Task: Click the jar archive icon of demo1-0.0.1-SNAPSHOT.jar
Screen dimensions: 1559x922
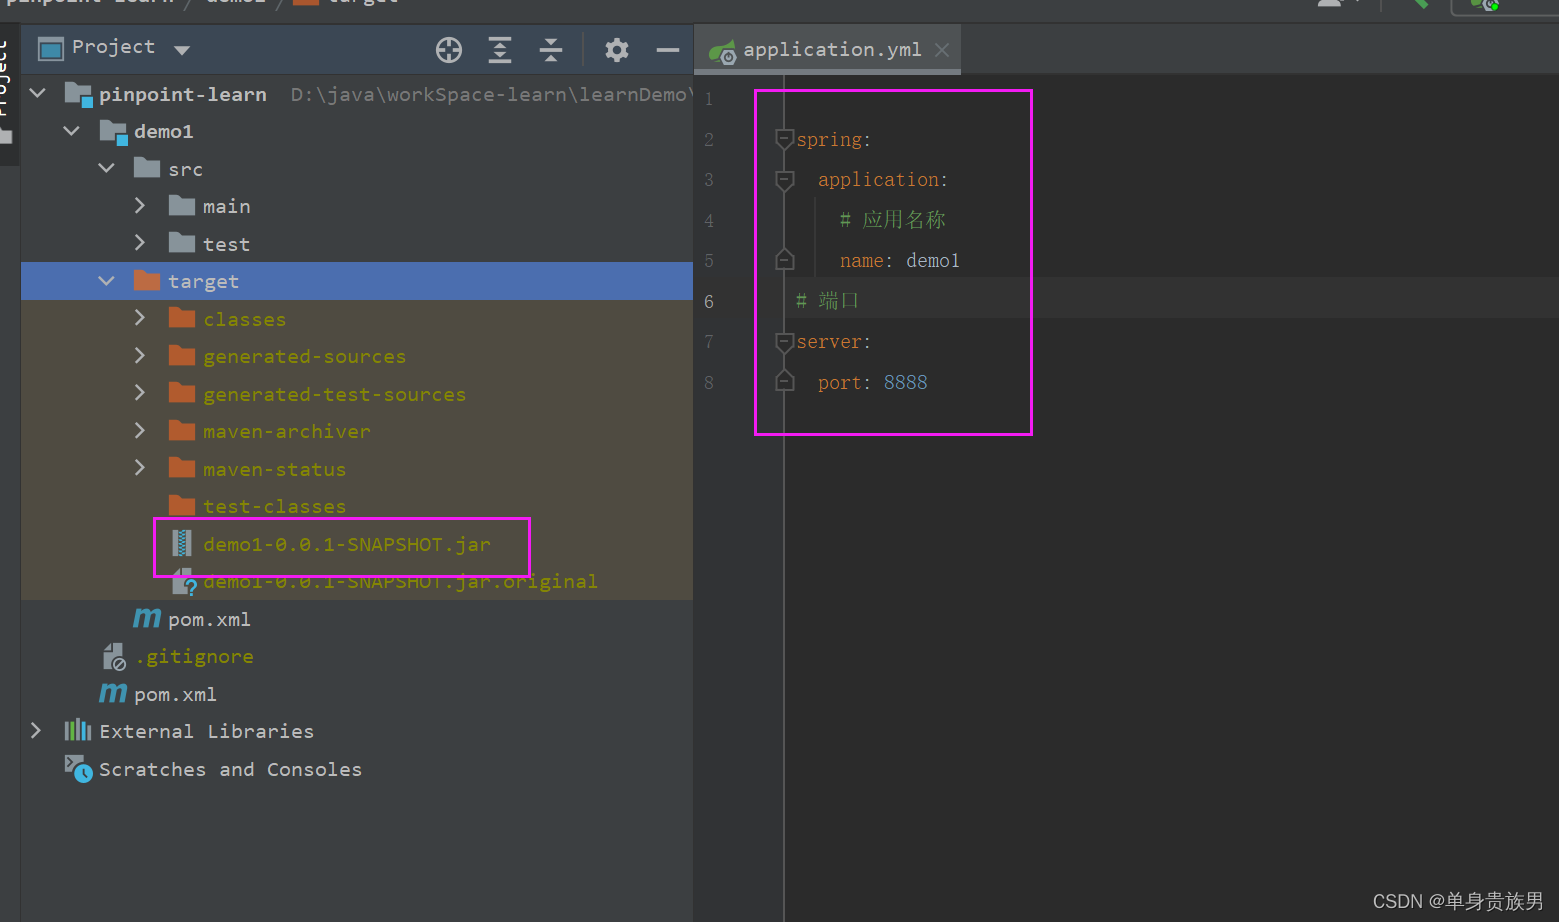Action: pyautogui.click(x=182, y=543)
